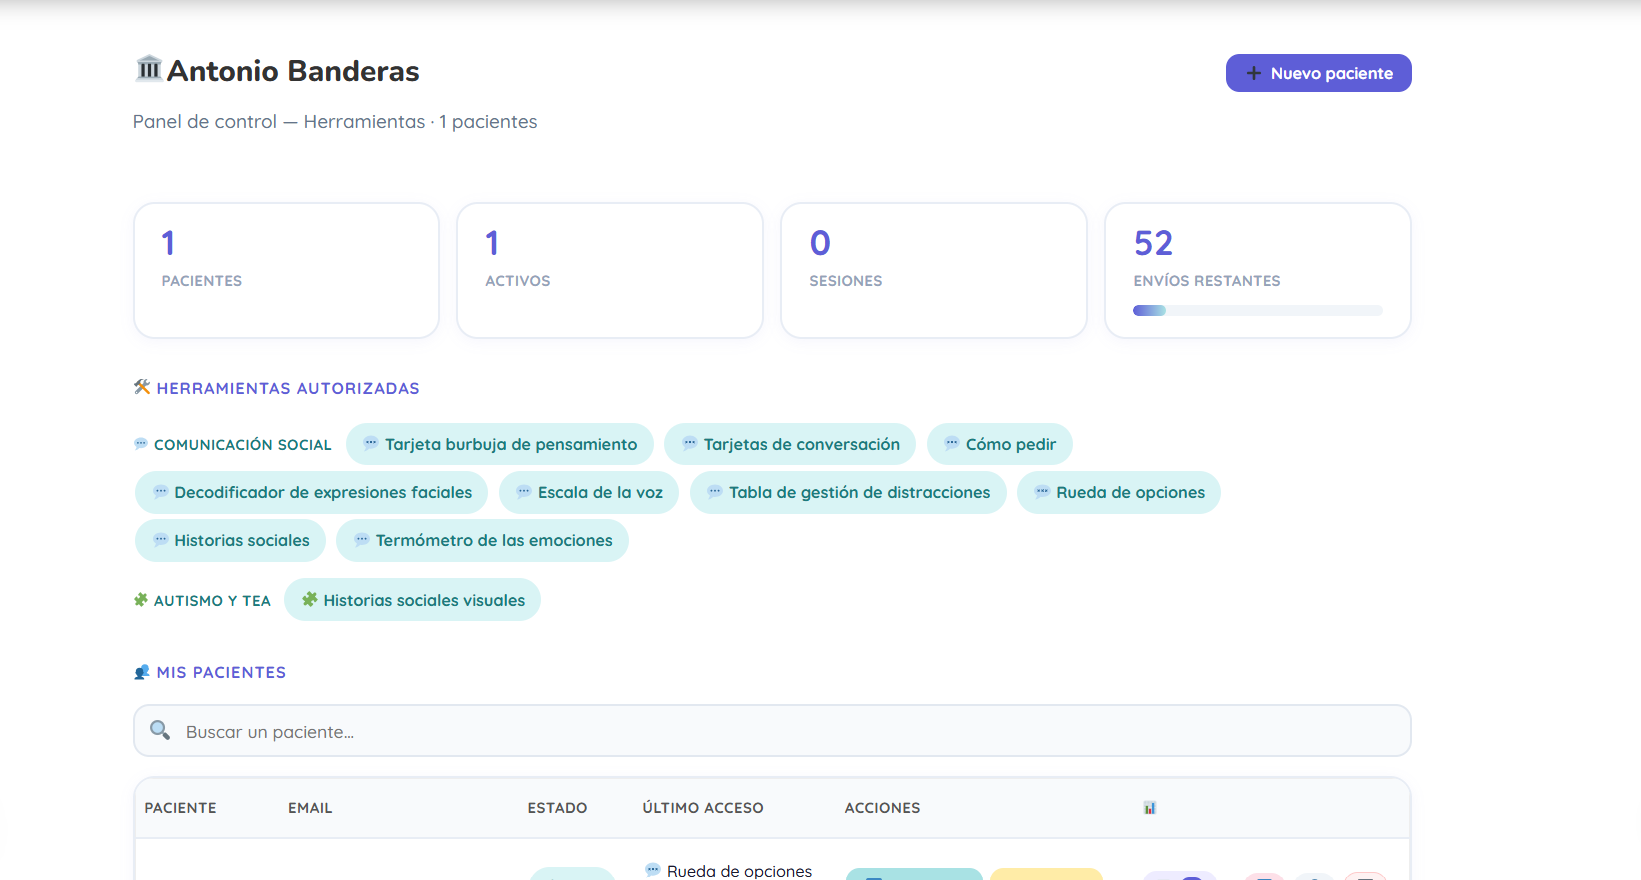Open Tabla de gestión de distracciones

tap(848, 492)
